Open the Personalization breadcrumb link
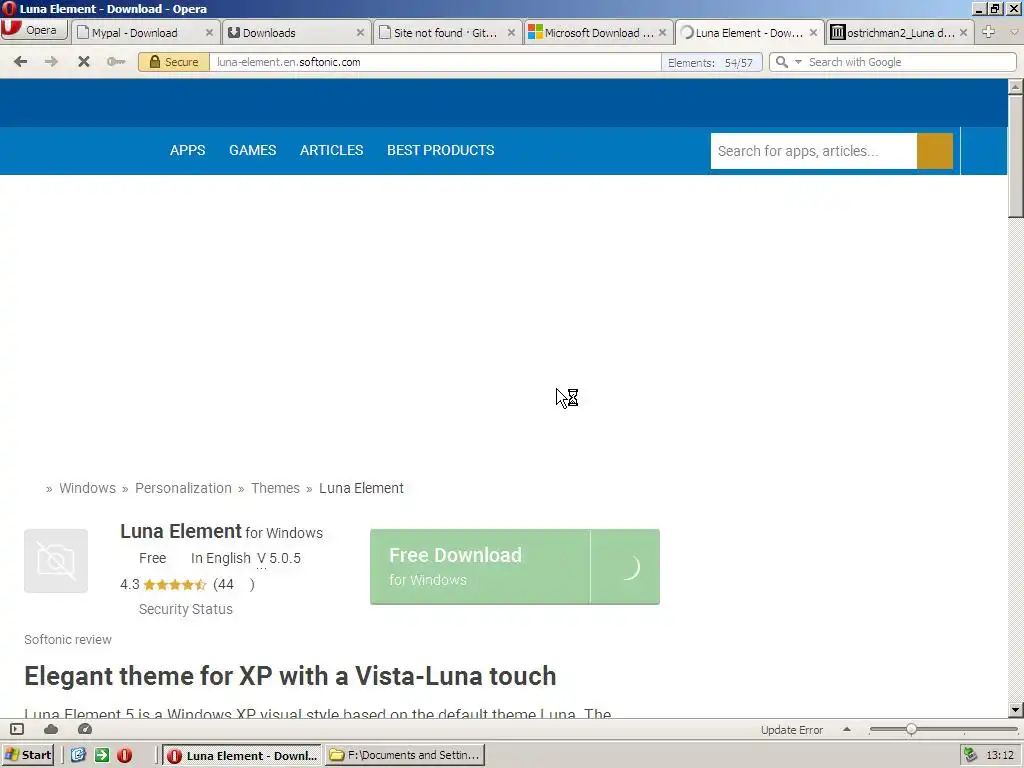 click(x=184, y=488)
